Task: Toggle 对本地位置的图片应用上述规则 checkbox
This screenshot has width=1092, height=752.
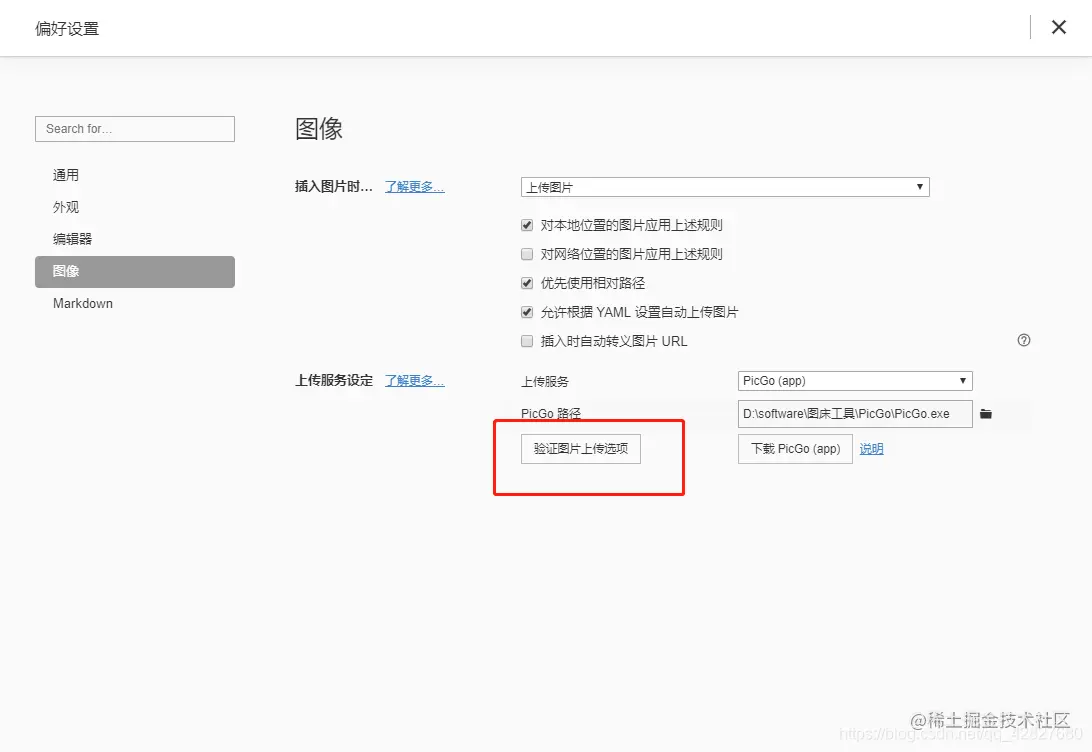Action: [x=527, y=225]
